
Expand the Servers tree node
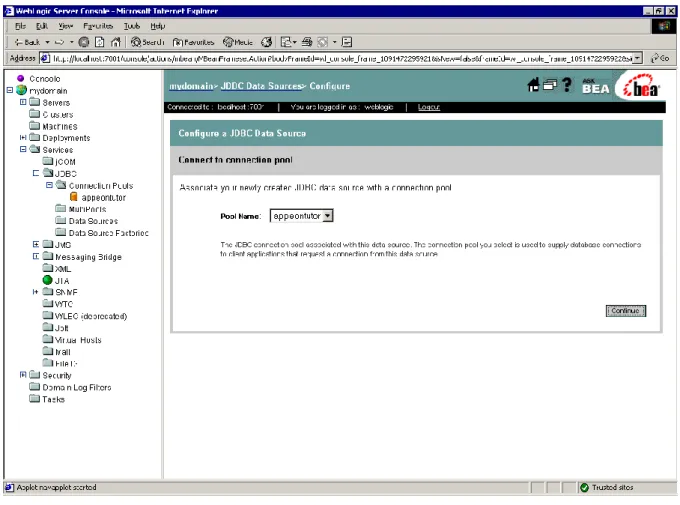pyautogui.click(x=23, y=102)
